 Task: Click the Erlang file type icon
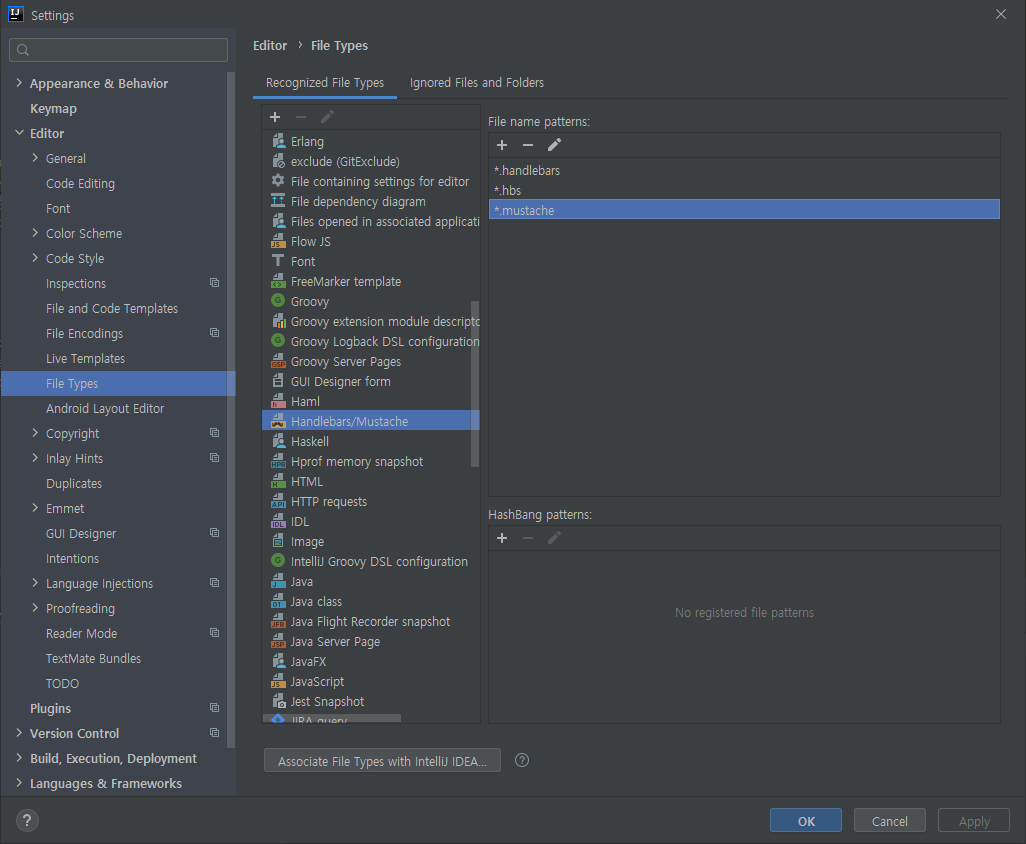click(278, 141)
